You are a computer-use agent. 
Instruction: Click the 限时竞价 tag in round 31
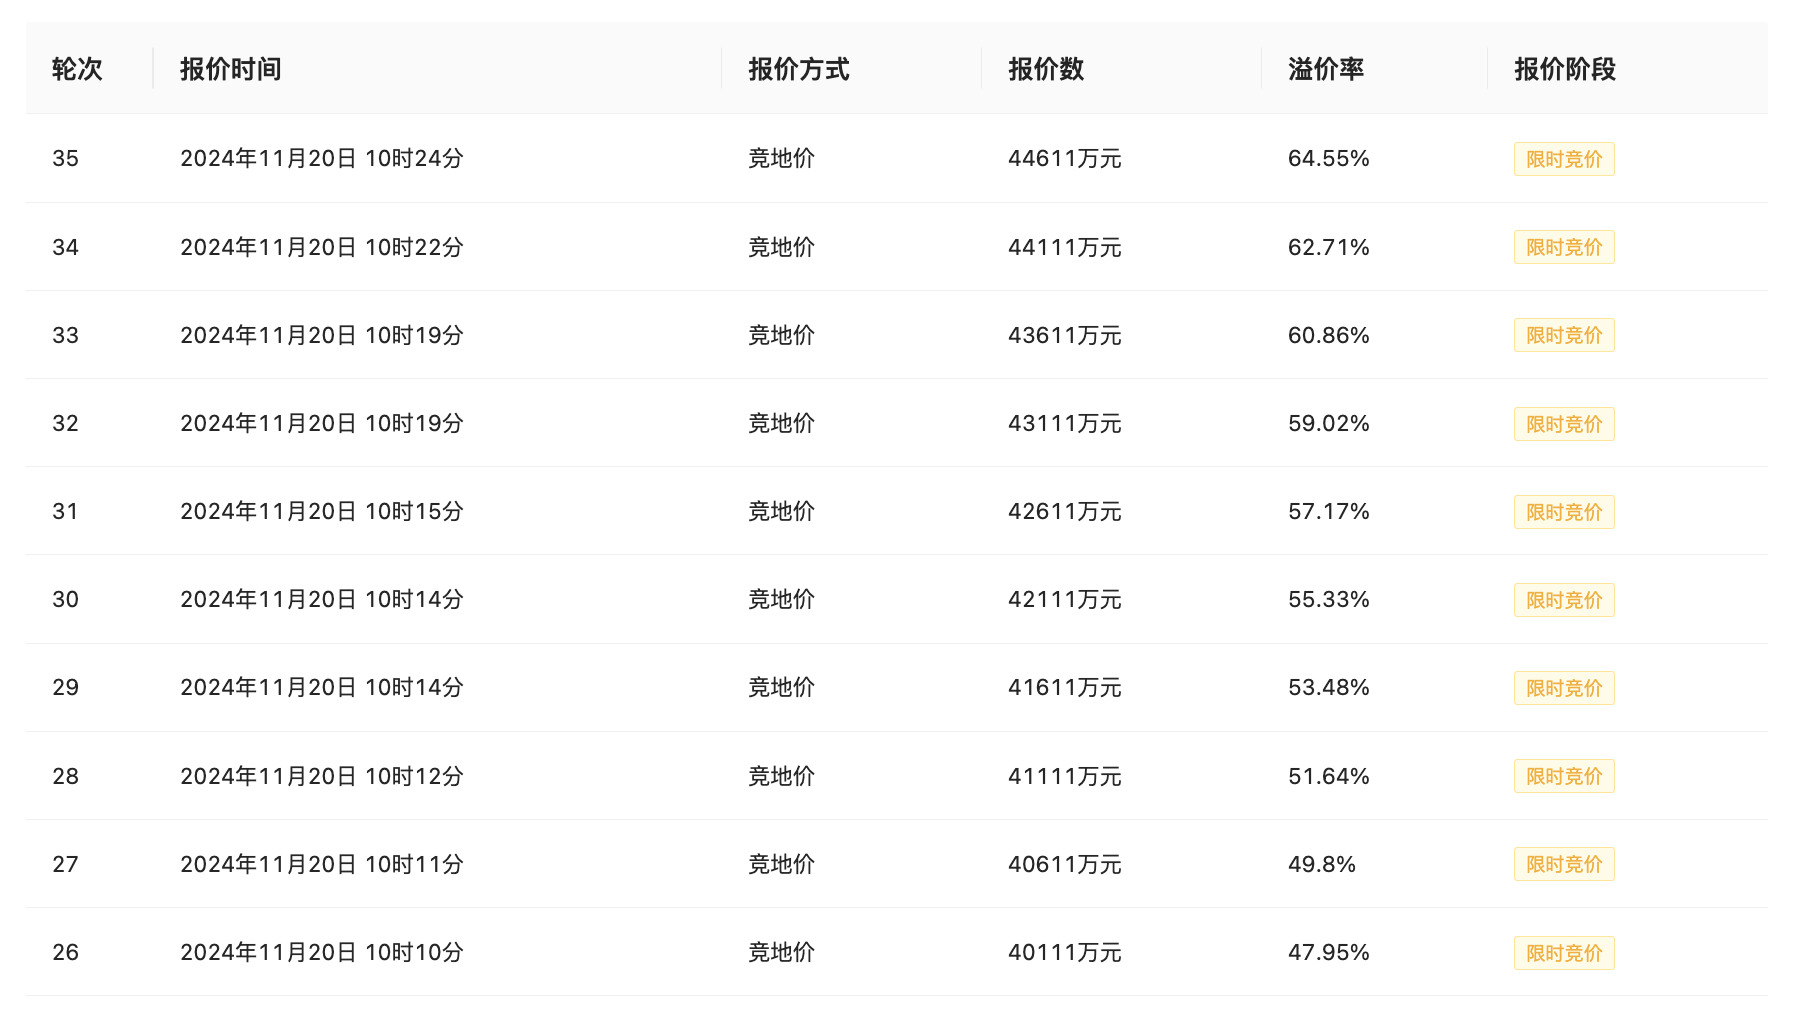click(x=1564, y=512)
